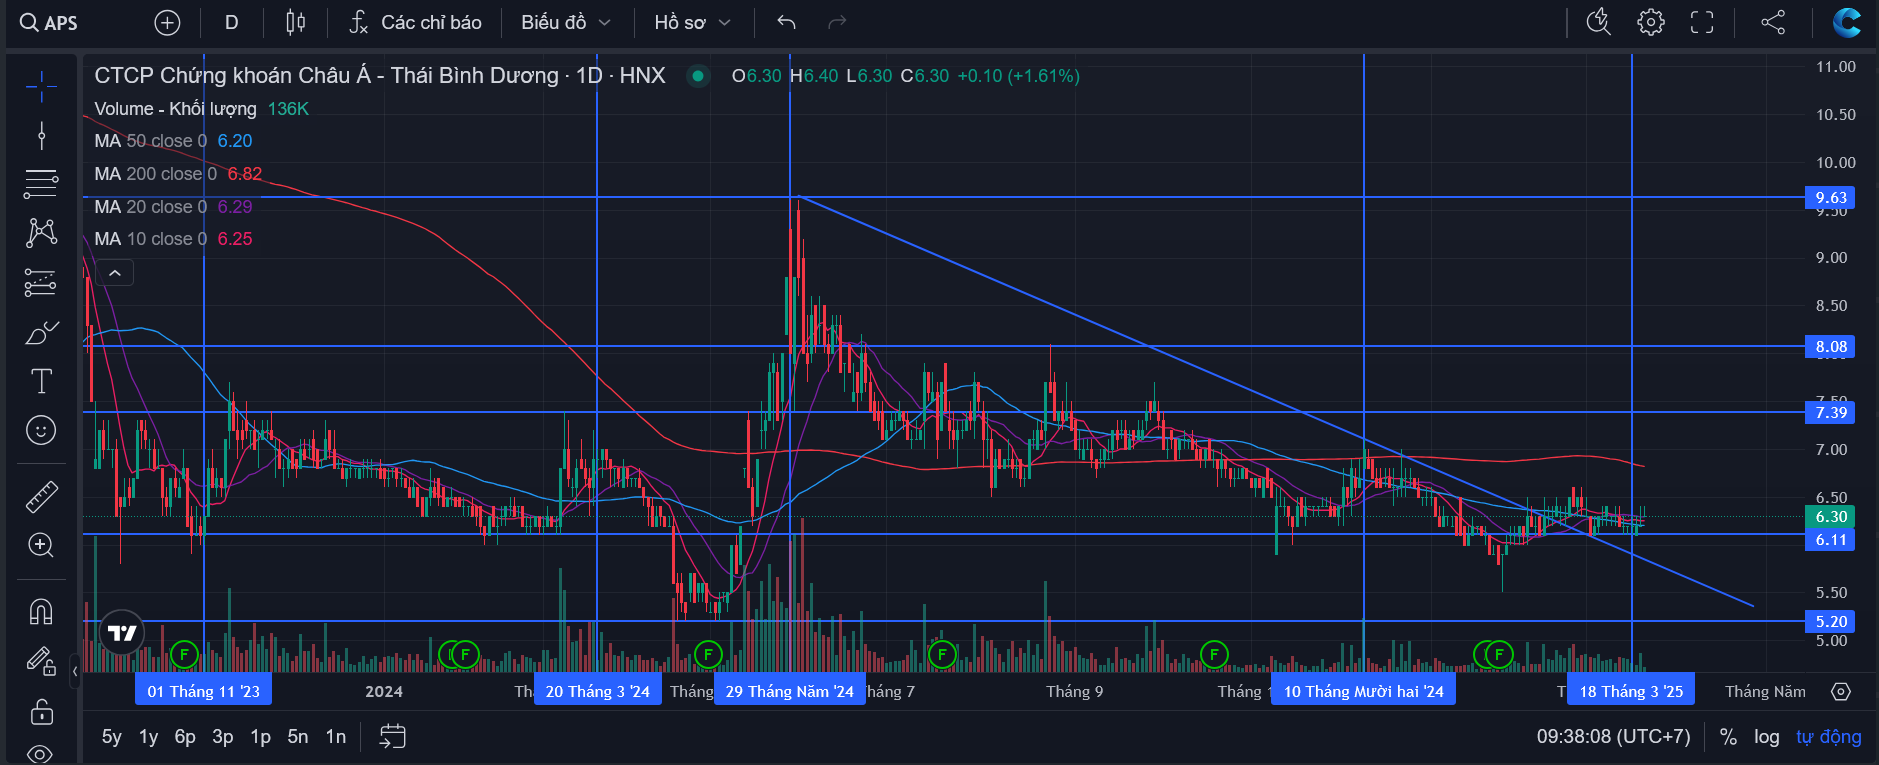Viewport: 1879px width, 765px height.
Task: Collapse left drawing toolbar arrow
Action: pyautogui.click(x=75, y=671)
